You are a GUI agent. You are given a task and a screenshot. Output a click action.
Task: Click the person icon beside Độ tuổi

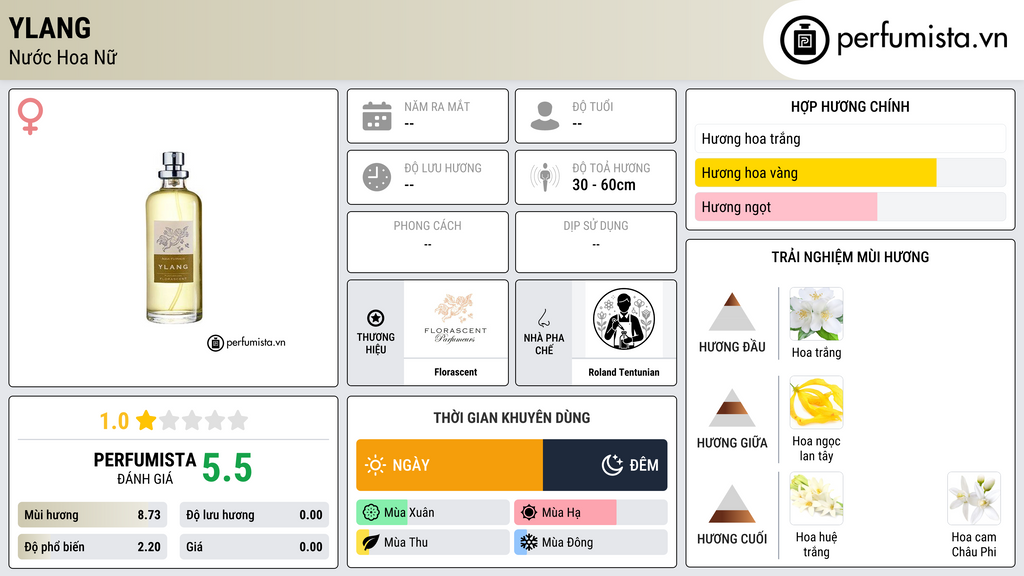click(545, 116)
